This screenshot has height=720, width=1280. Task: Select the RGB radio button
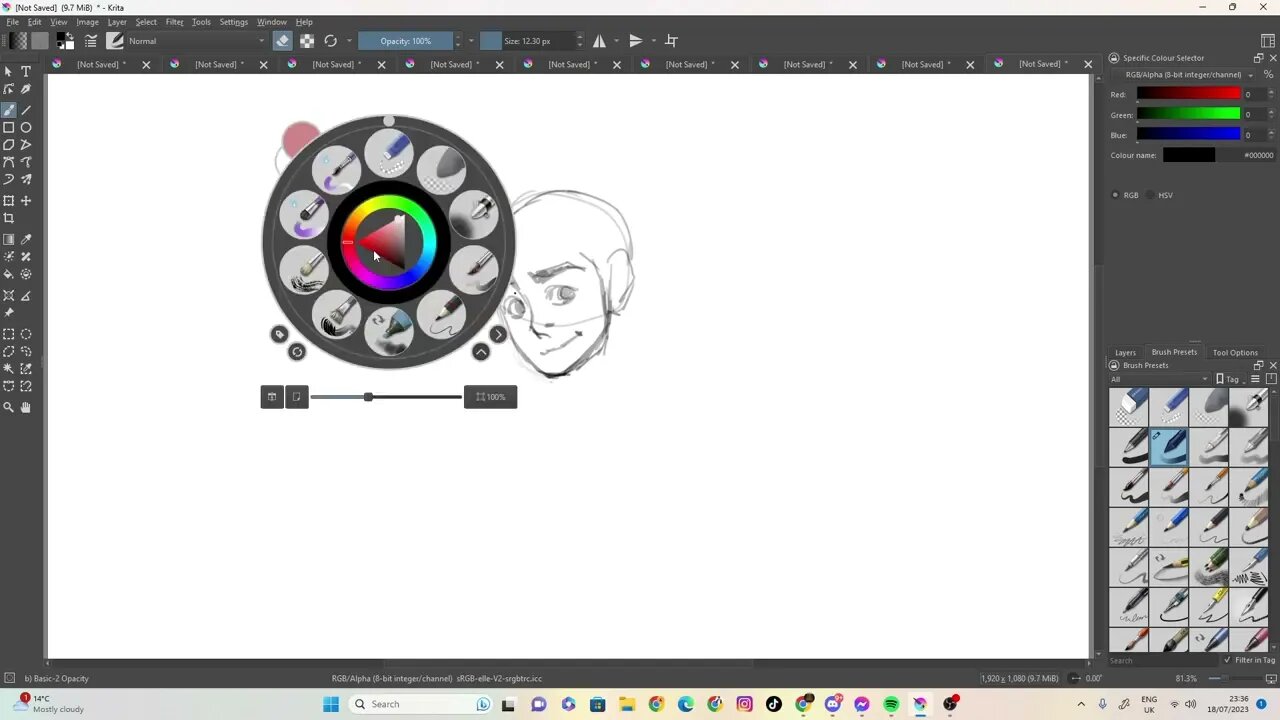pyautogui.click(x=1116, y=195)
